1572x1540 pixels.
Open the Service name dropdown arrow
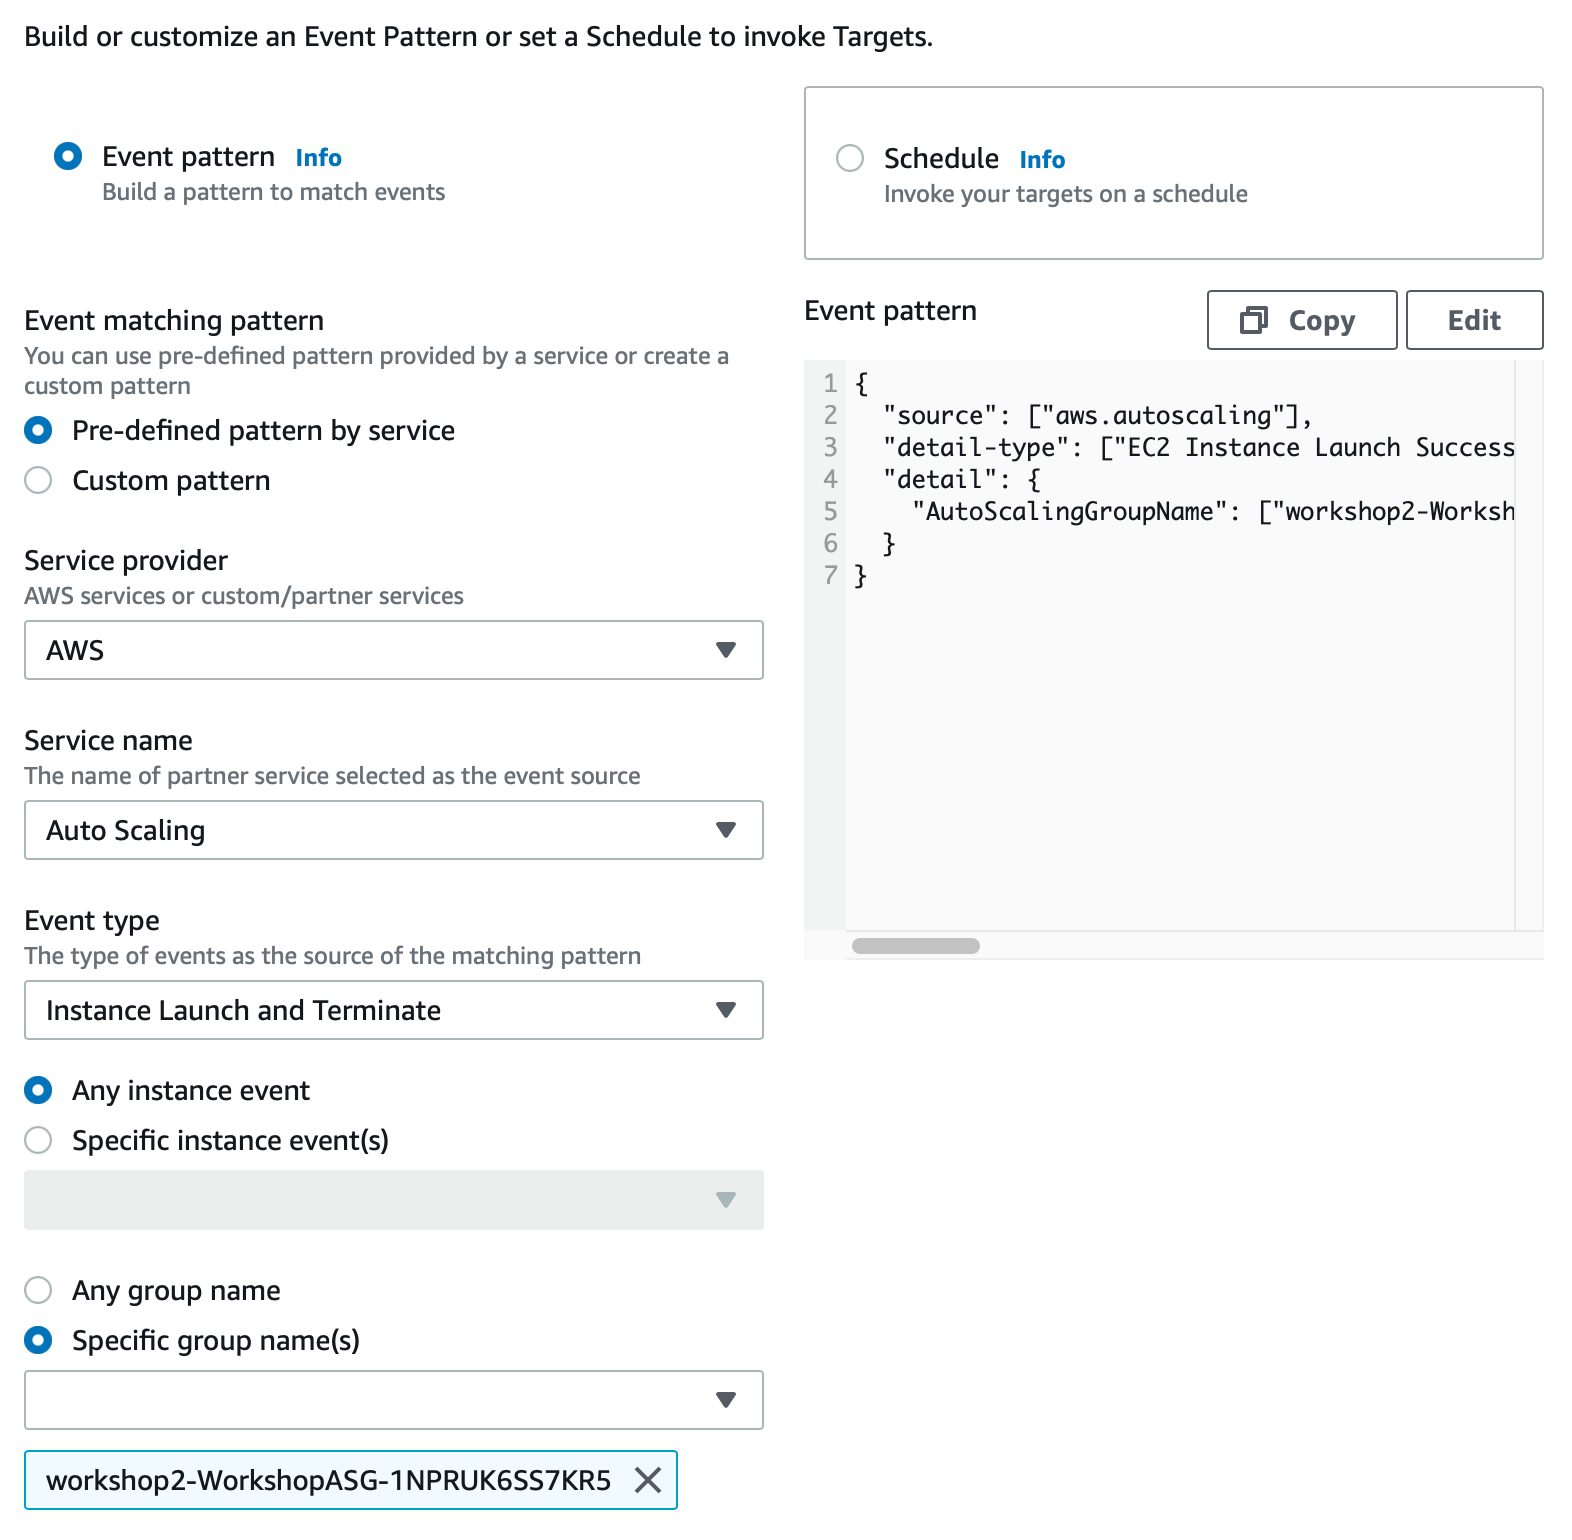tap(727, 830)
